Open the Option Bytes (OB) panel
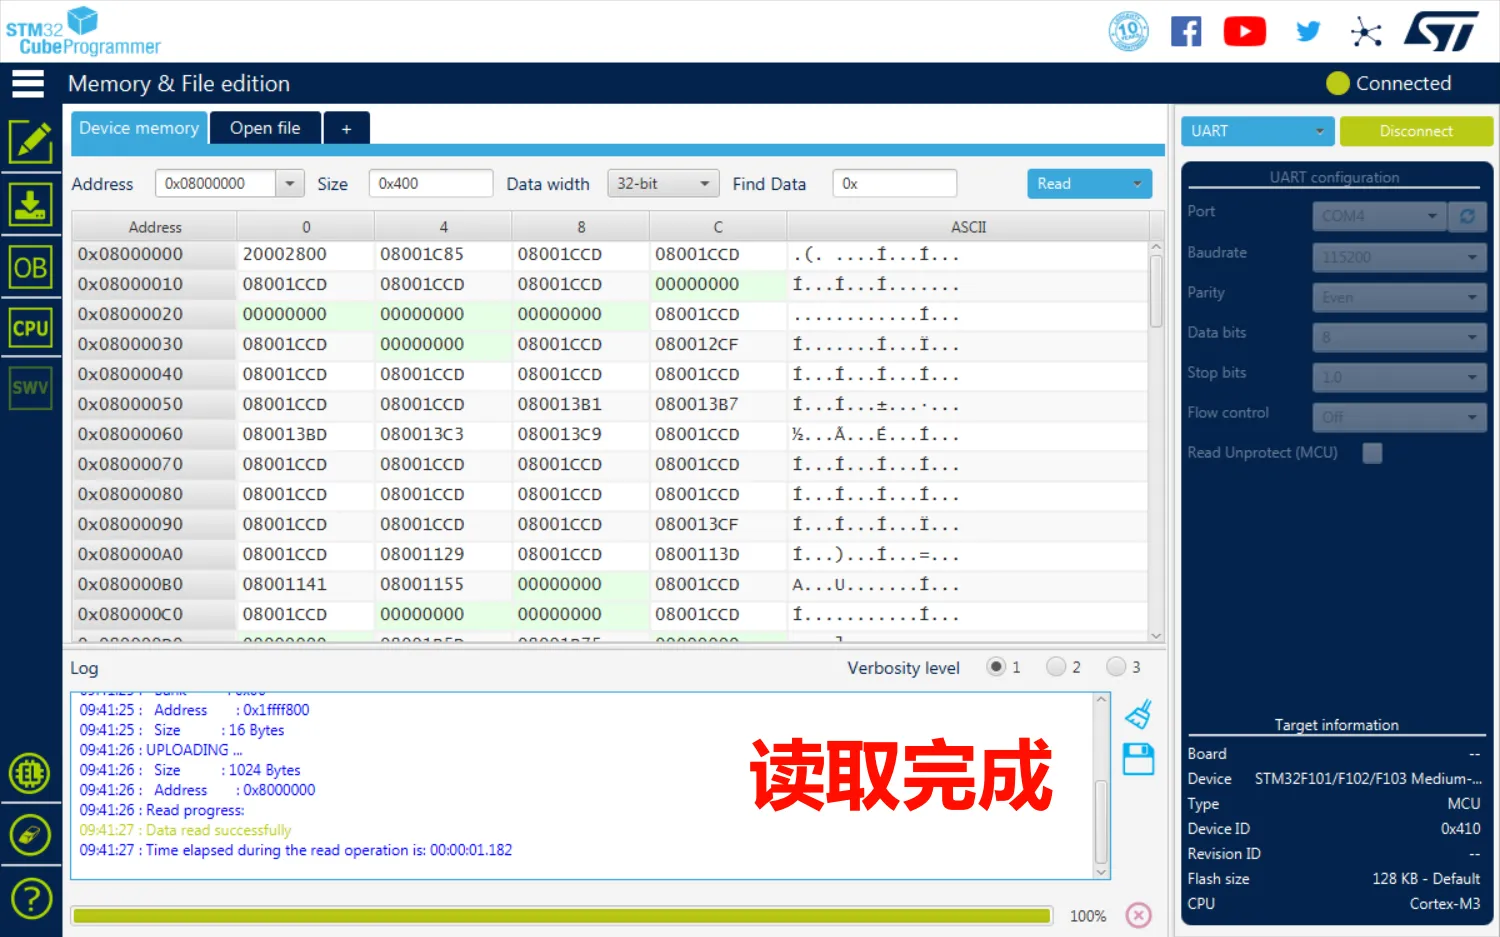Image resolution: width=1500 pixels, height=937 pixels. click(31, 267)
